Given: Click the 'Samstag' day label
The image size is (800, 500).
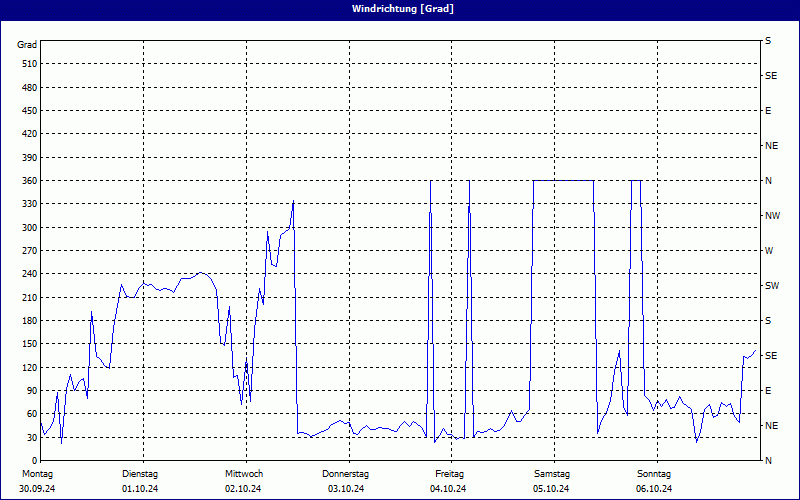Looking at the screenshot, I should click(x=552, y=474).
